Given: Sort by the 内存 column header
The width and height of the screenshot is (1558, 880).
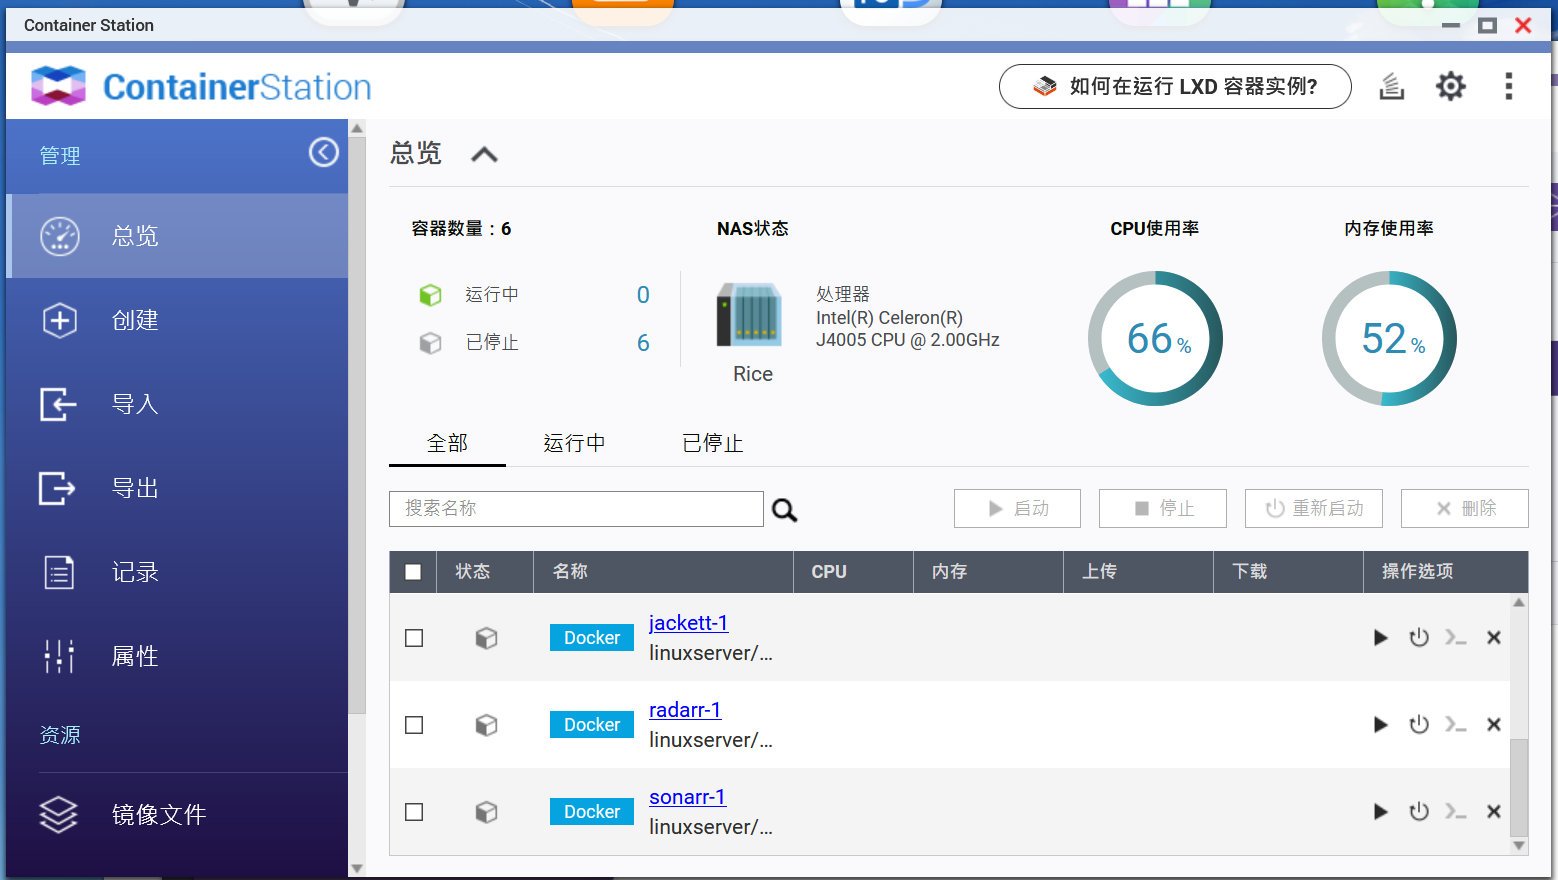Looking at the screenshot, I should tap(988, 572).
